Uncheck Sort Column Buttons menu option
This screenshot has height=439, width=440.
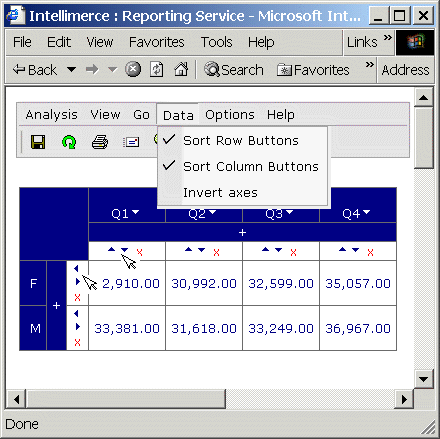[242, 166]
